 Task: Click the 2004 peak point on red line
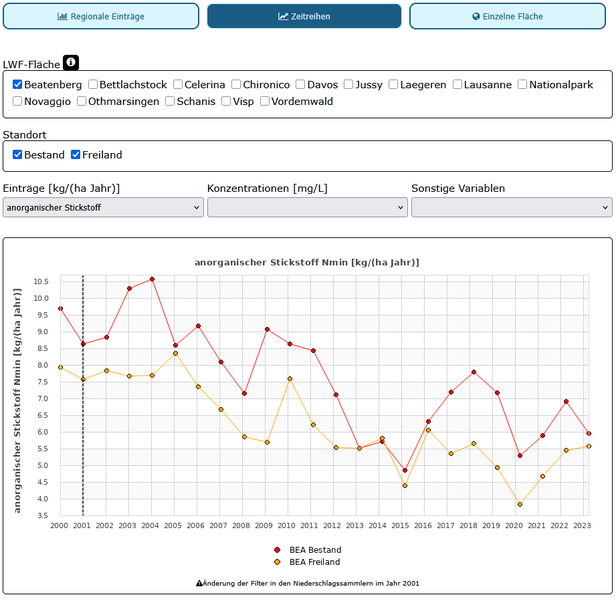[x=152, y=279]
